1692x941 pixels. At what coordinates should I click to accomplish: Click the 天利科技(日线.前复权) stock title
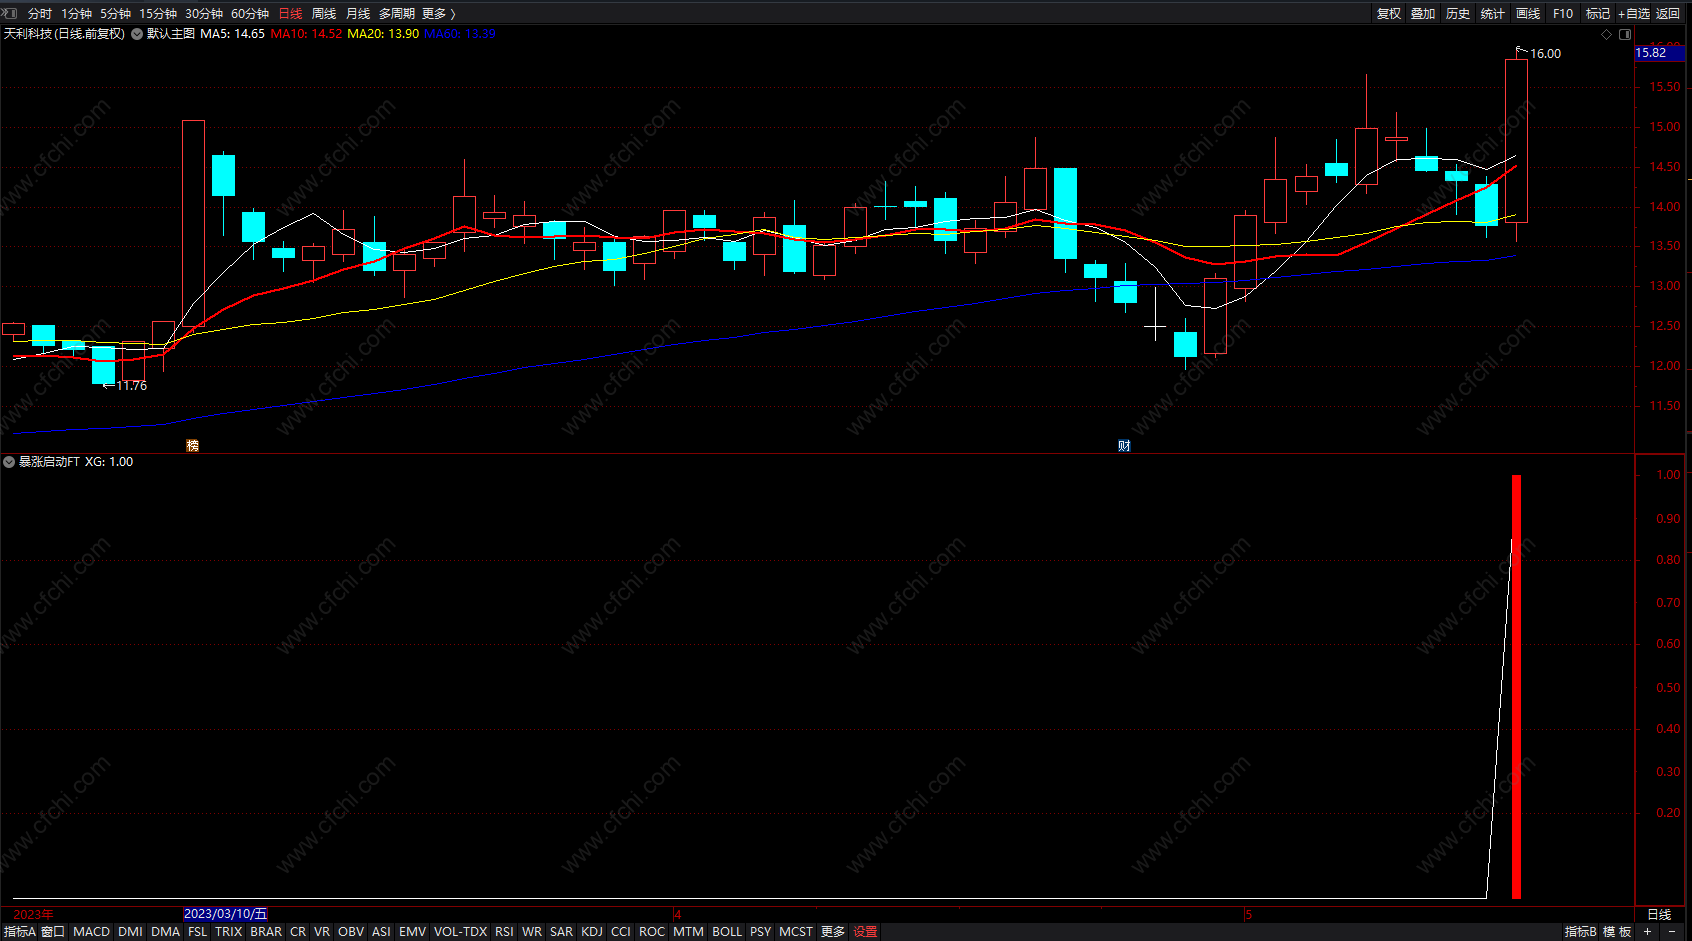(64, 34)
